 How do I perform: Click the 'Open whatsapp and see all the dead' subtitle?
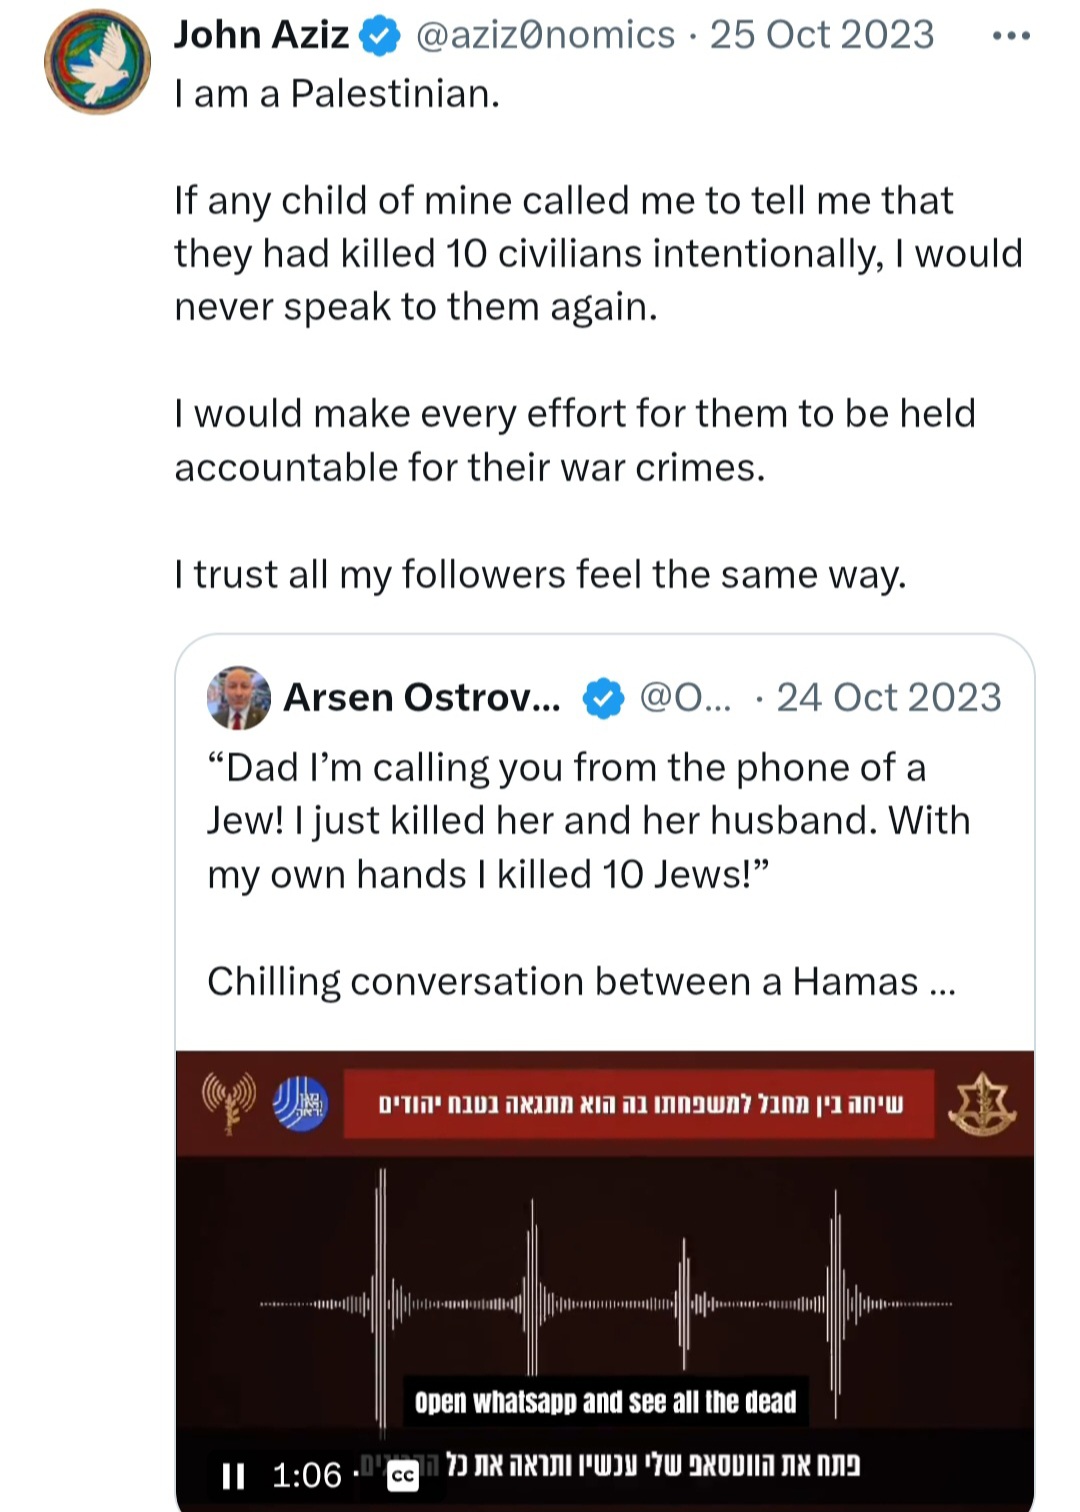tap(606, 1402)
